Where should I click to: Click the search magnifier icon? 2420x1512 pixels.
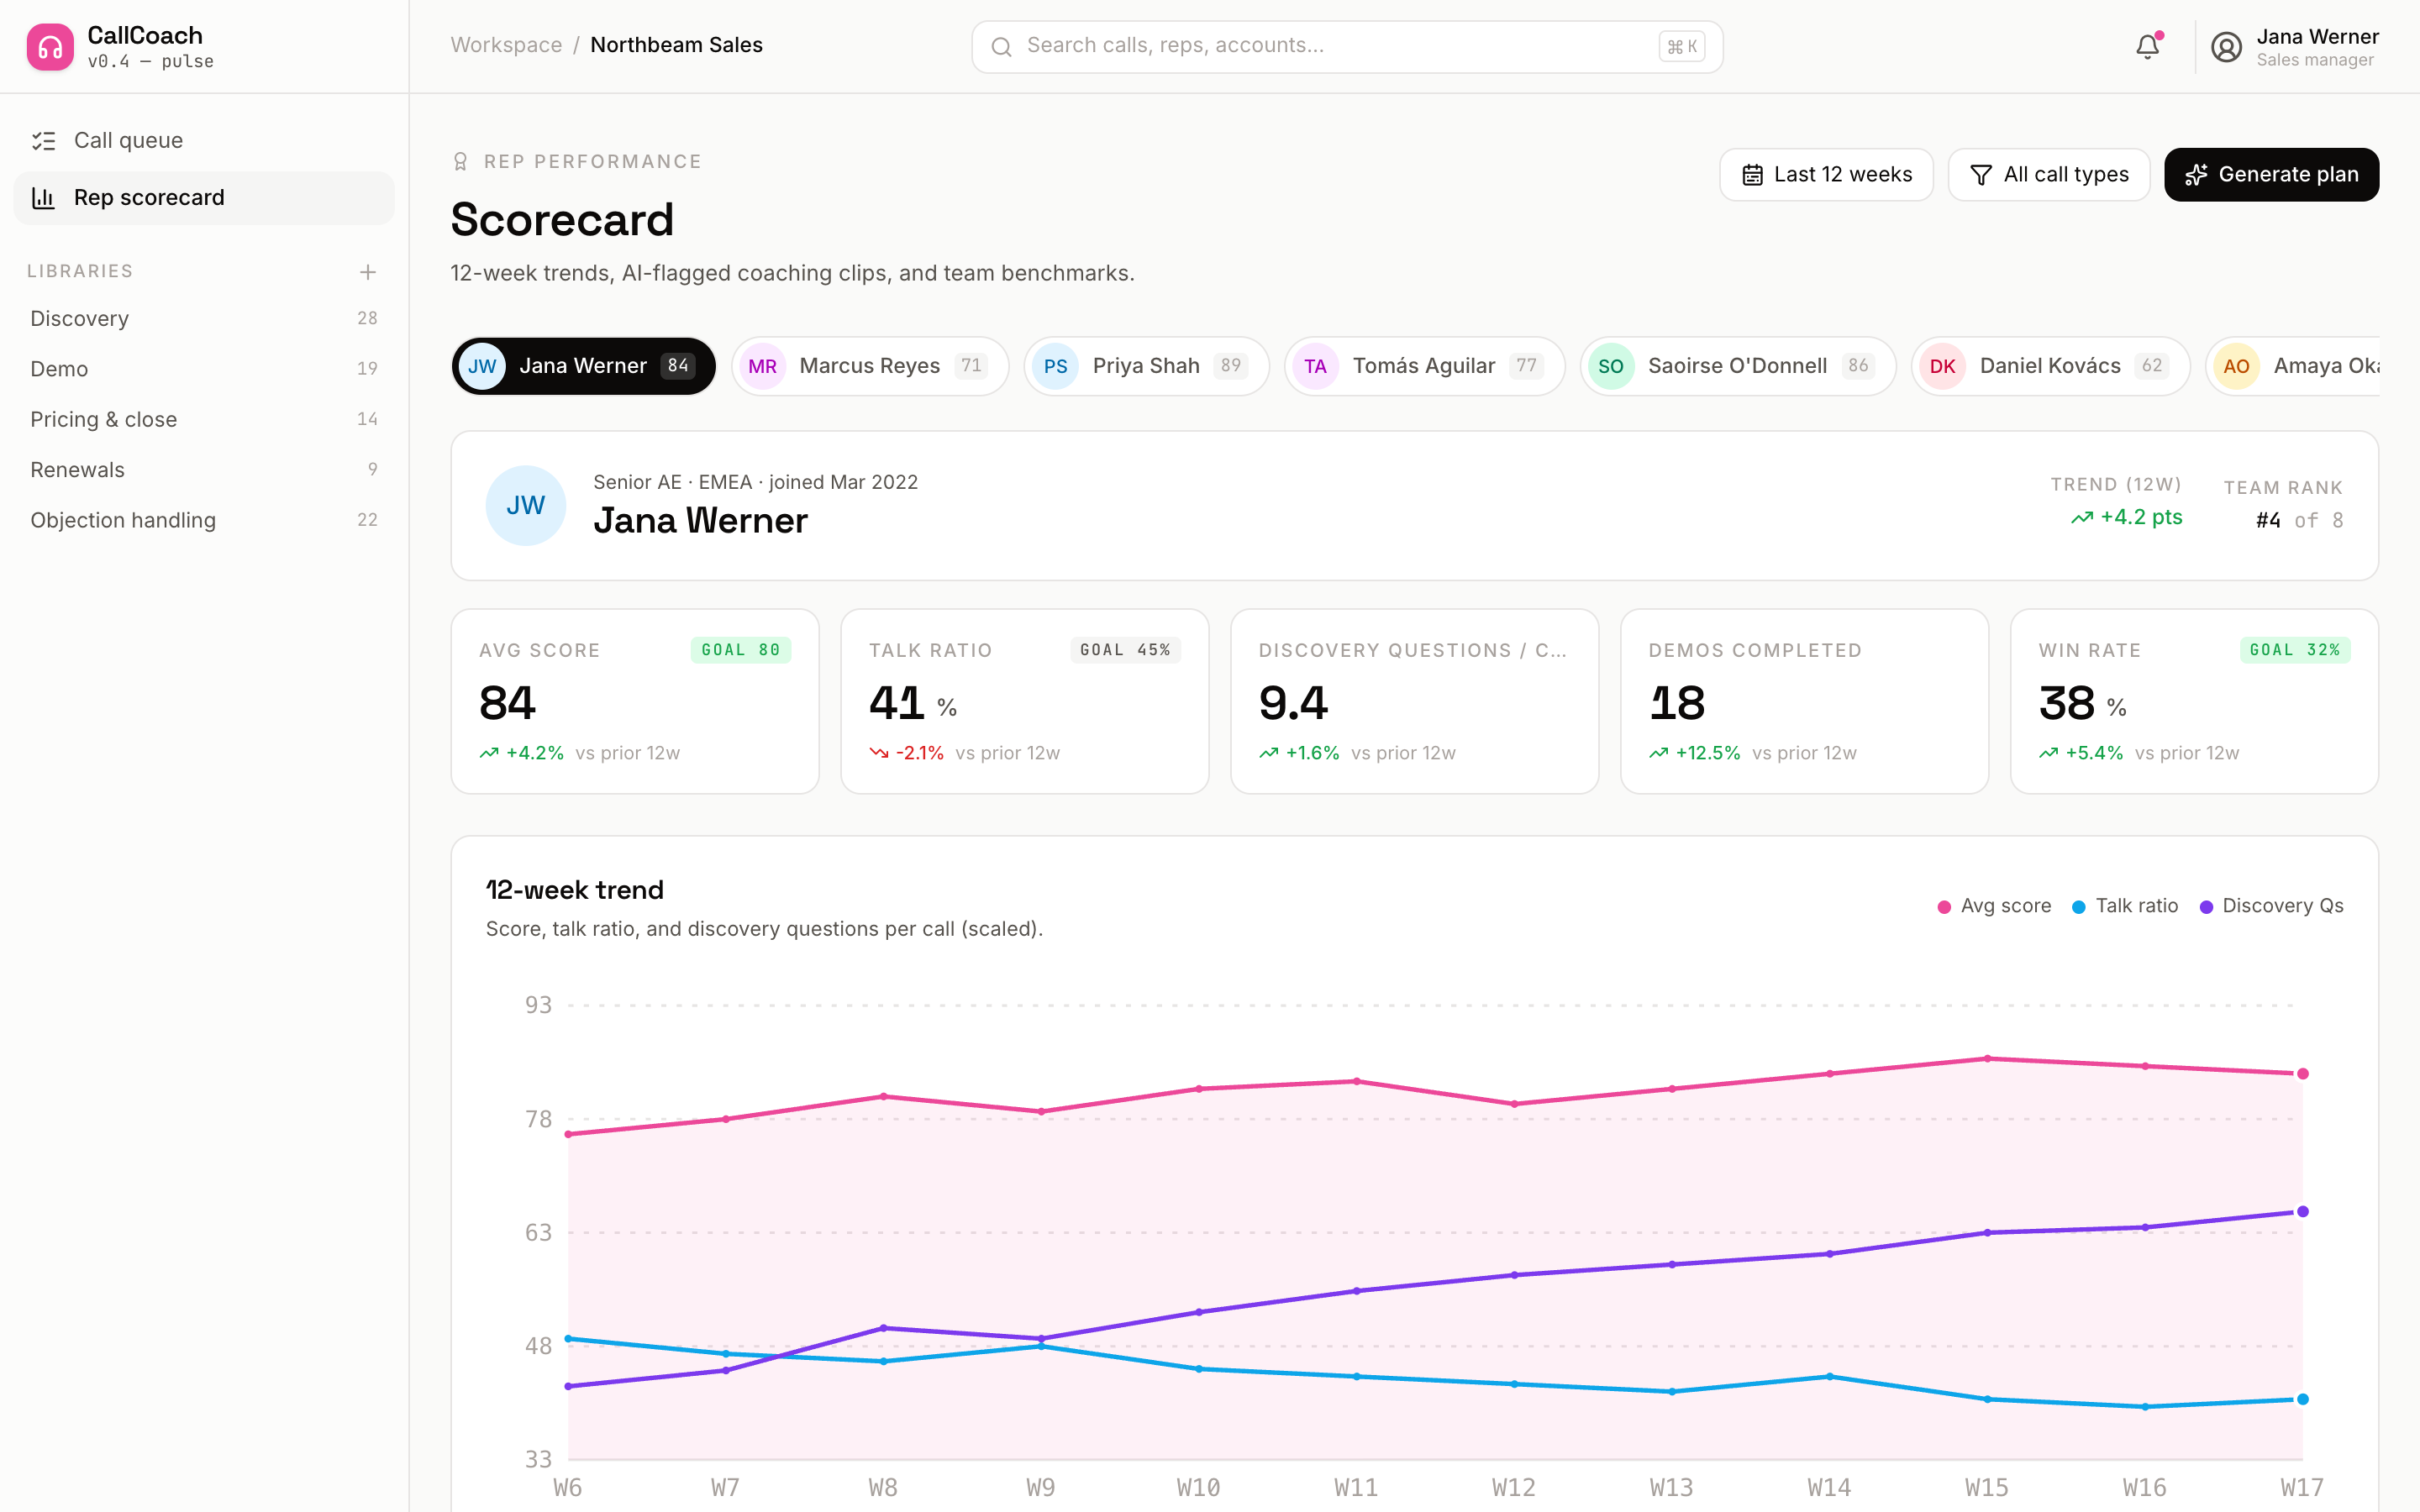pos(1001,47)
